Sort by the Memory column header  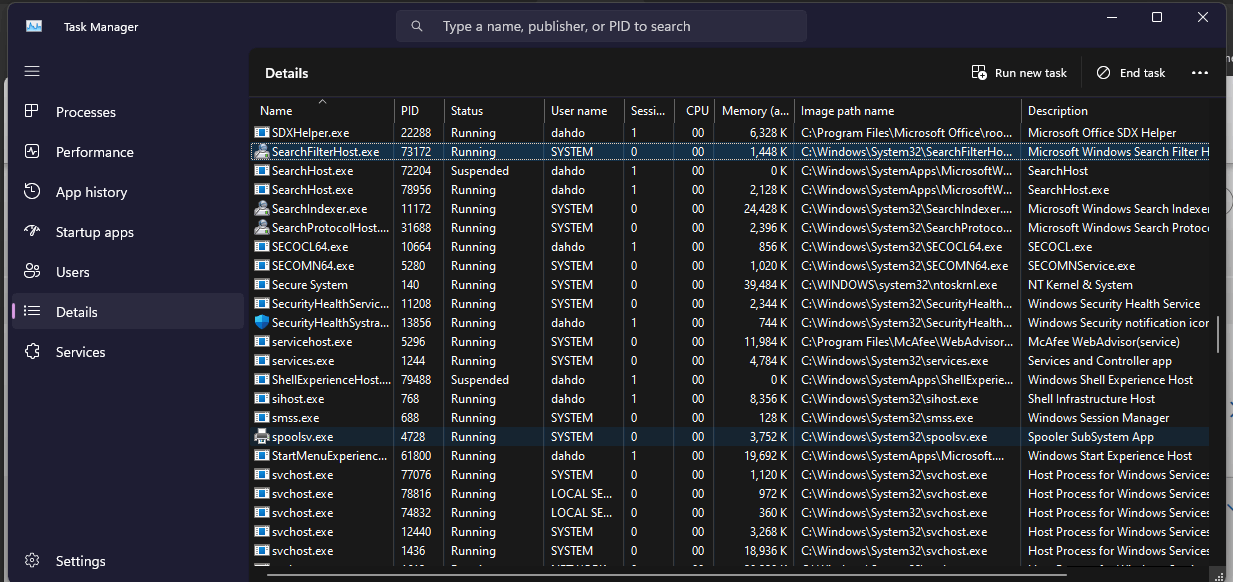754,111
